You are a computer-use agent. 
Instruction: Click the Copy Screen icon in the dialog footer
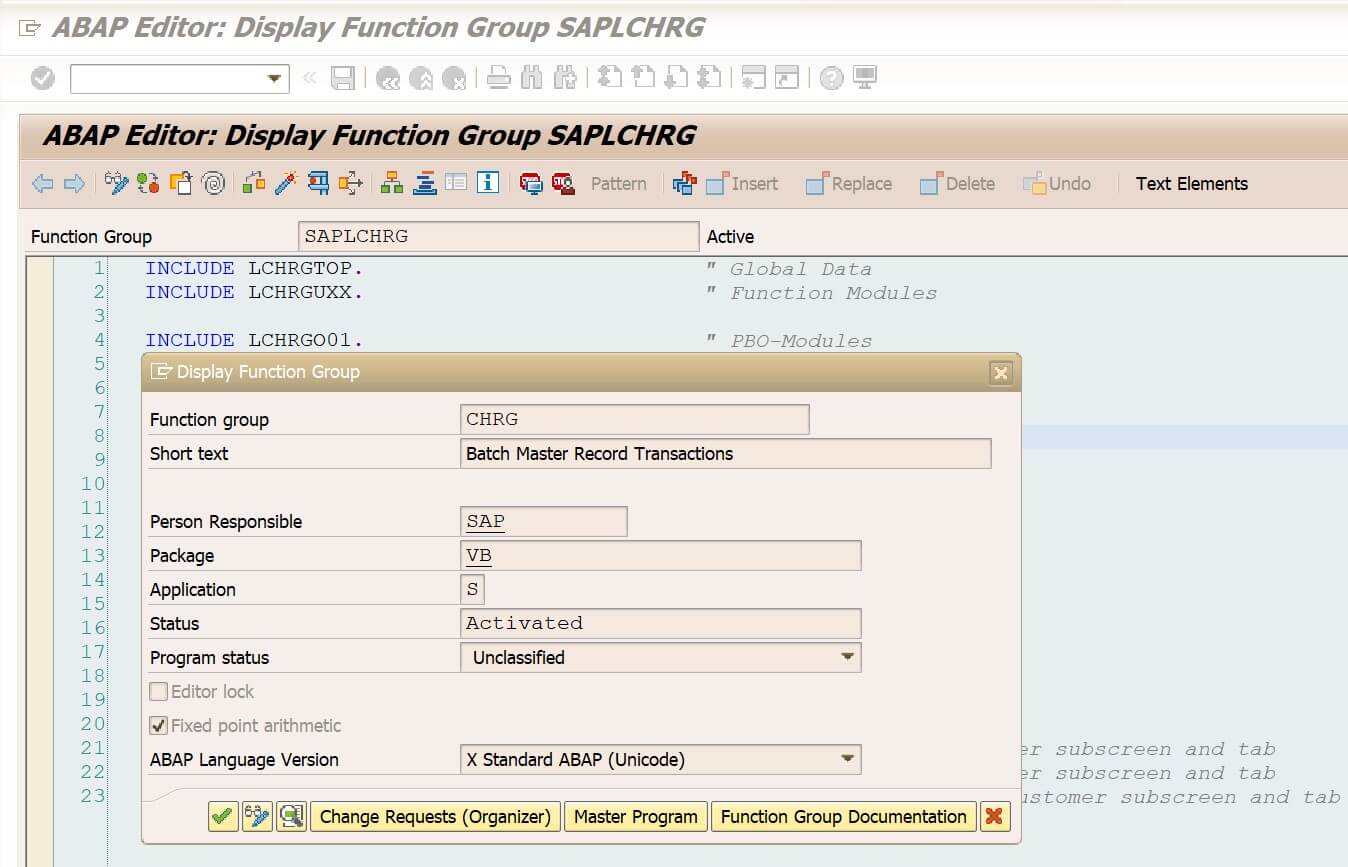(290, 816)
